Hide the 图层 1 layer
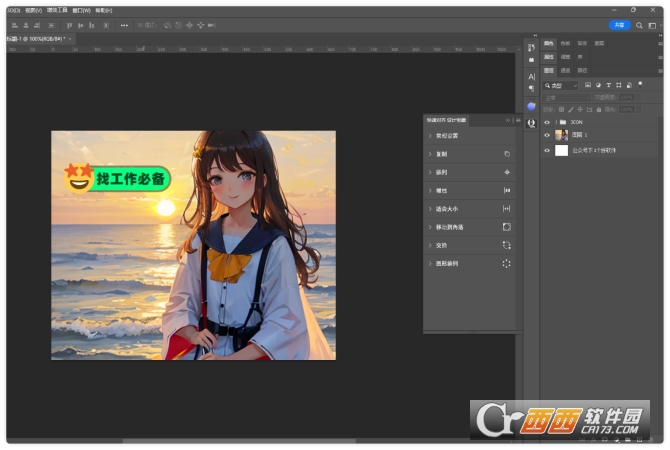Screen dimensions: 670x450 (x=547, y=135)
